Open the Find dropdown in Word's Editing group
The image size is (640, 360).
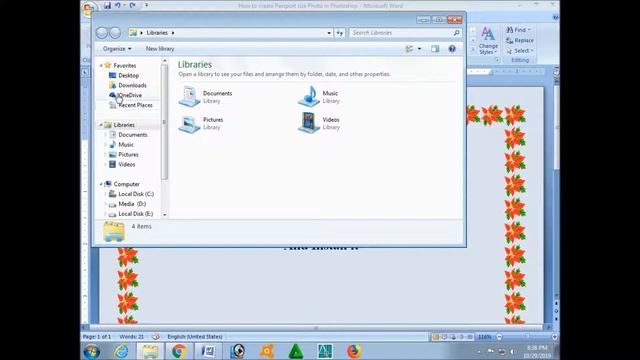518,30
